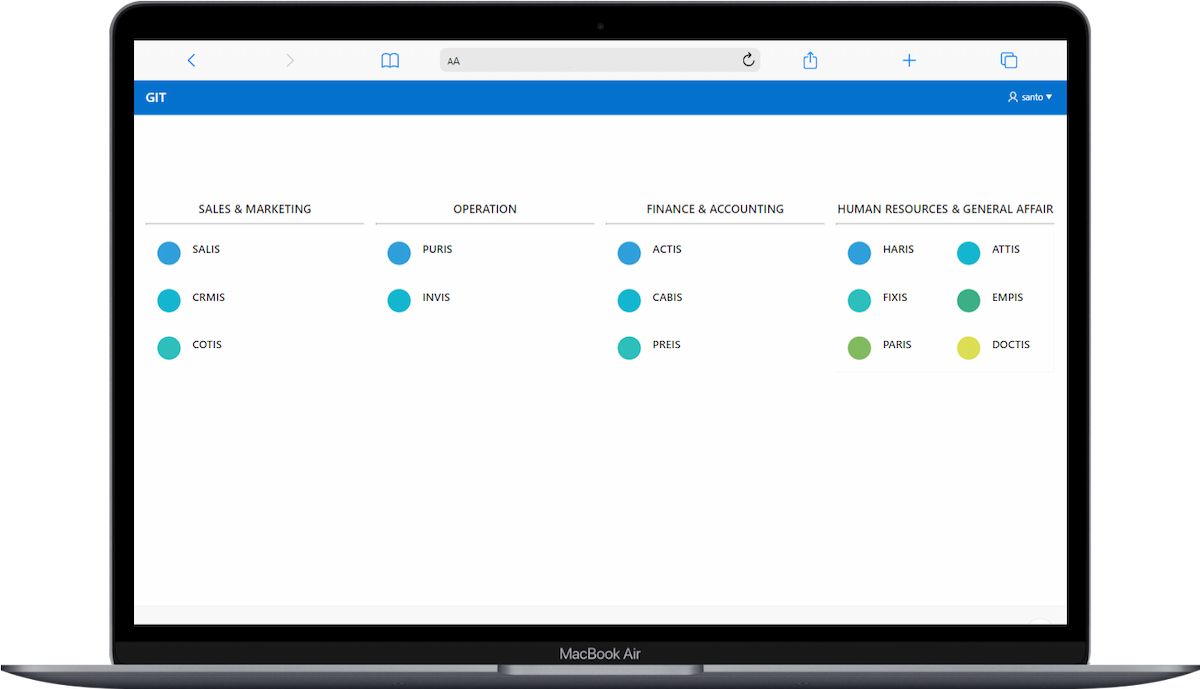Open the COTIS text link
The height and width of the screenshot is (689, 1200).
click(x=207, y=344)
